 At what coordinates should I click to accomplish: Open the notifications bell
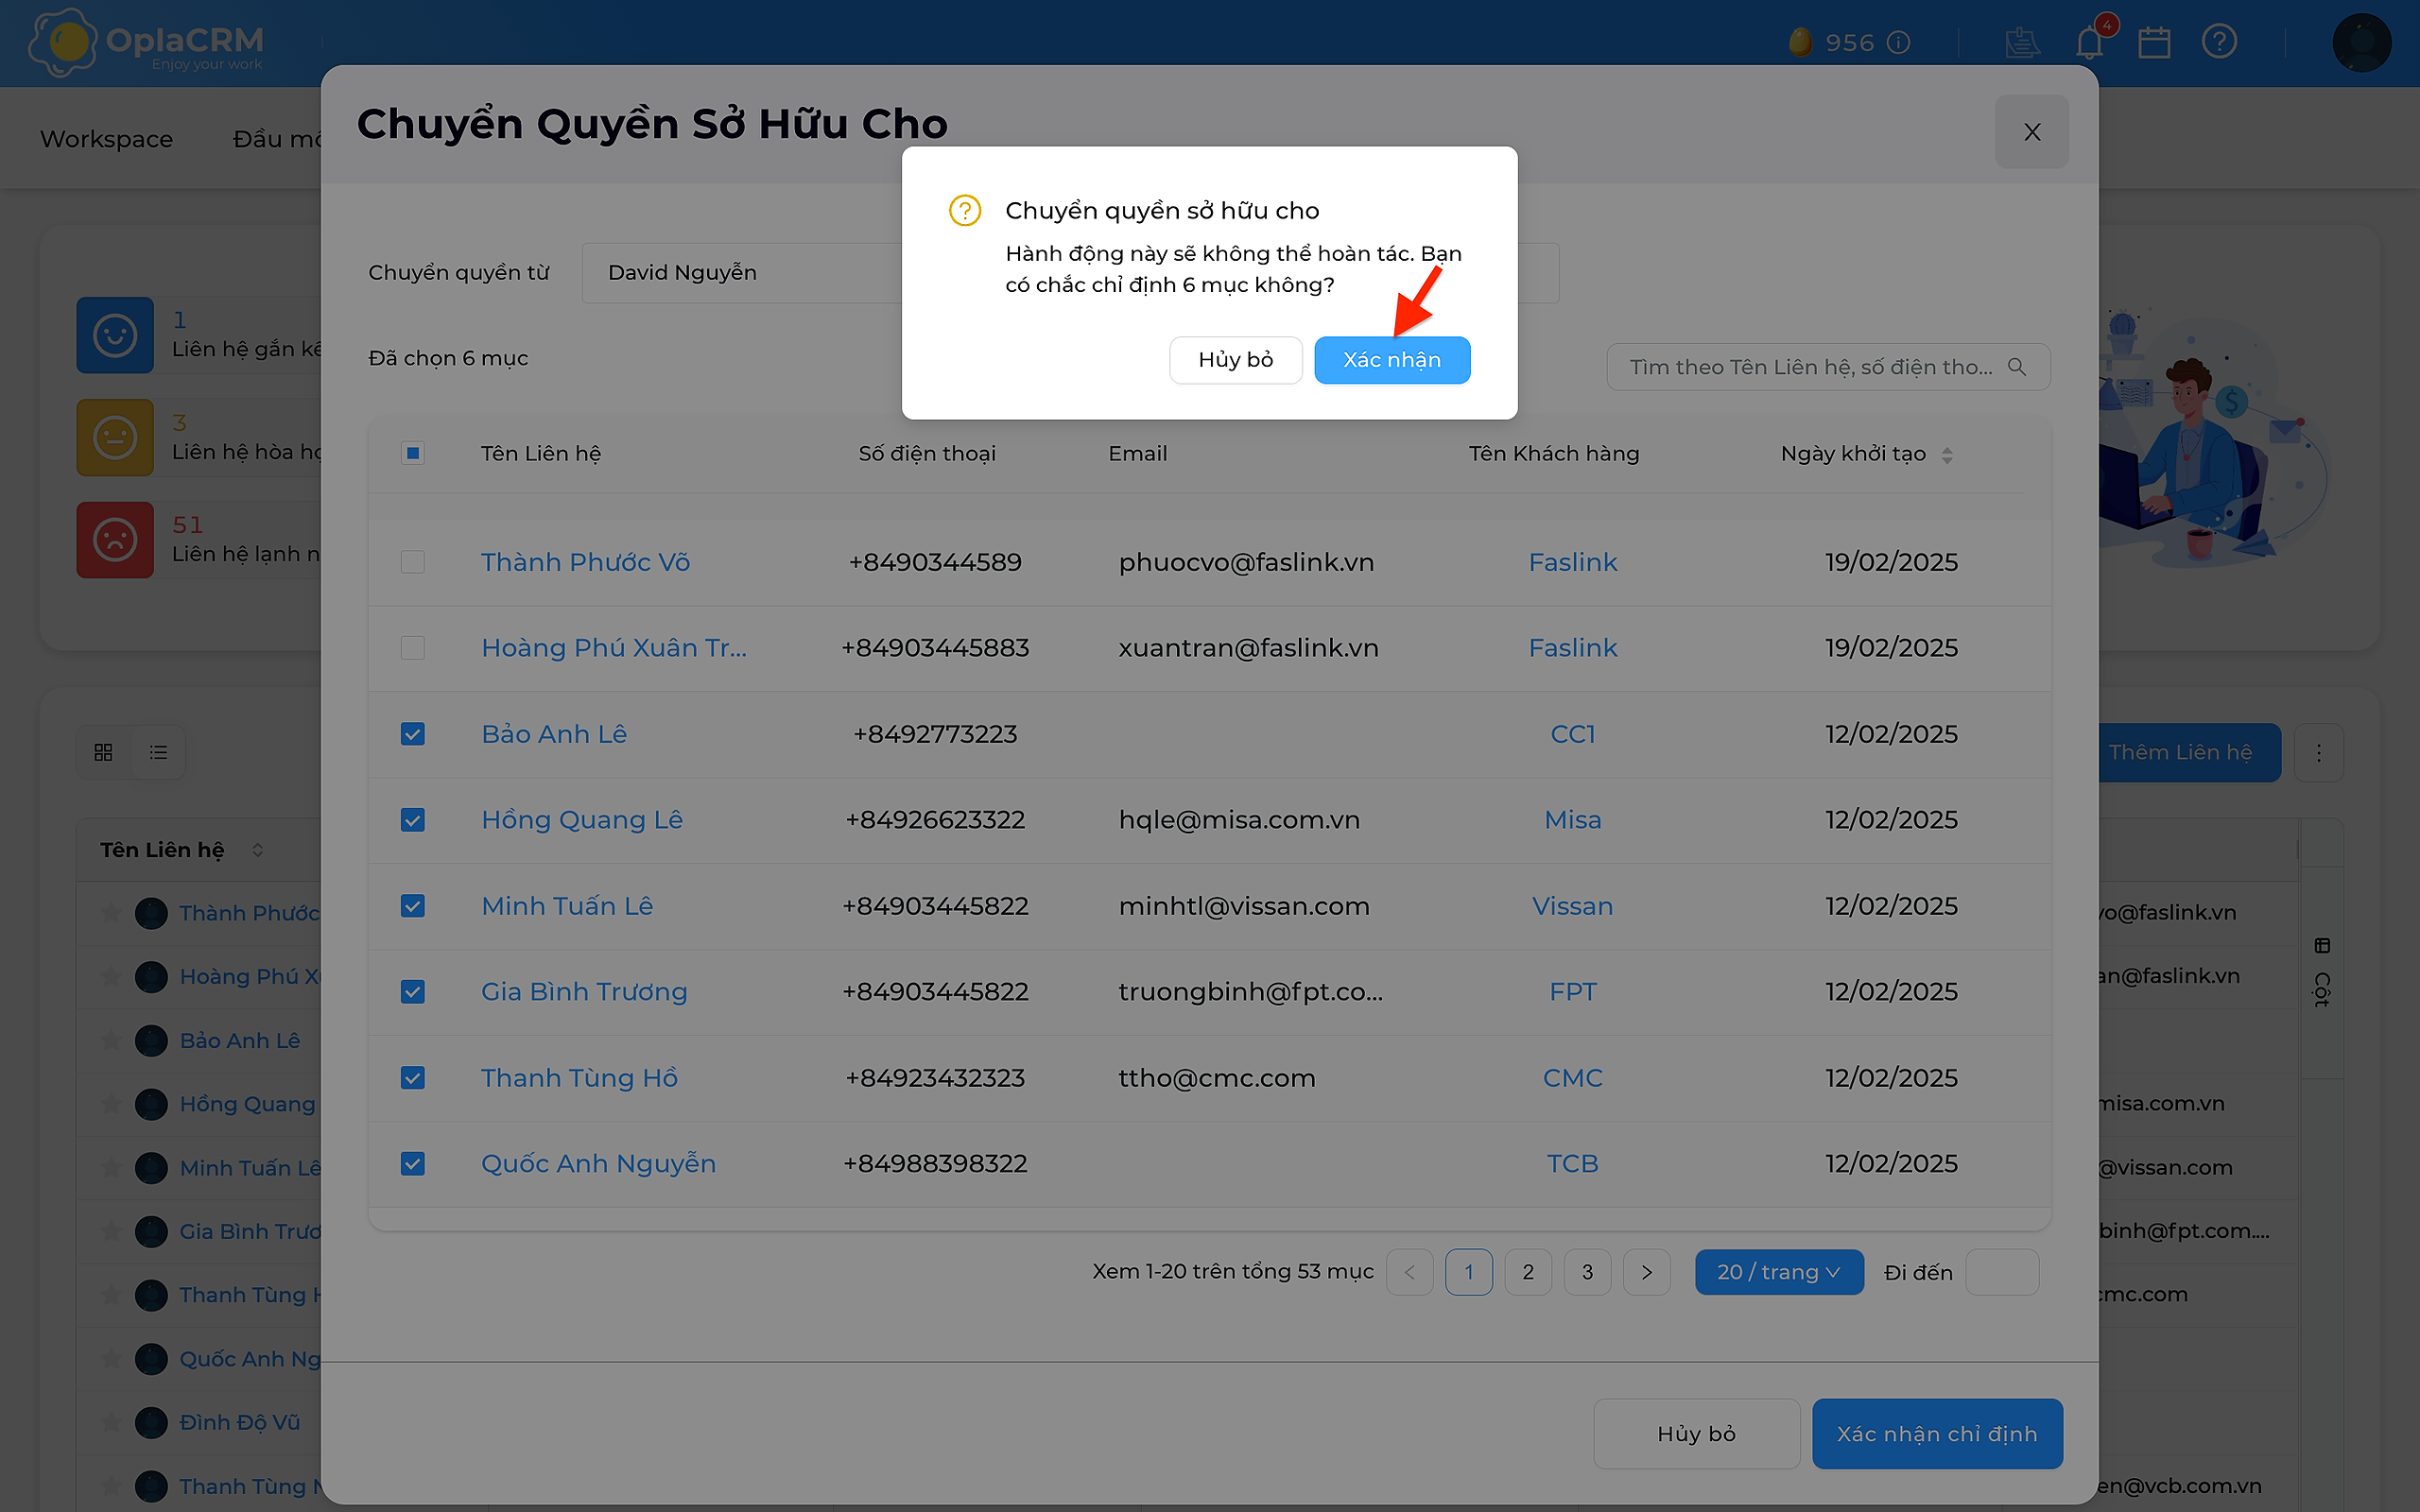click(x=2090, y=42)
